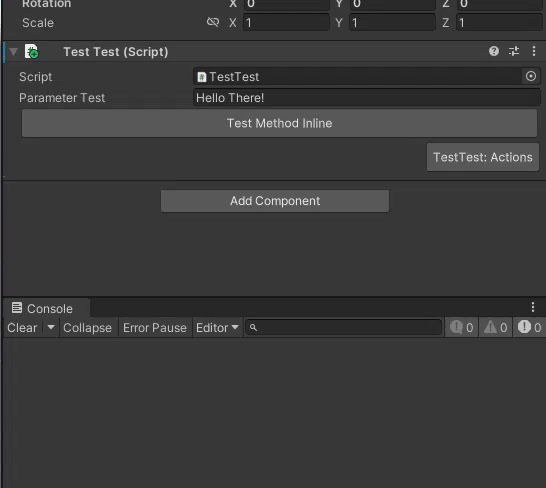
Task: Open the Editor connection dropdown
Action: tap(217, 328)
